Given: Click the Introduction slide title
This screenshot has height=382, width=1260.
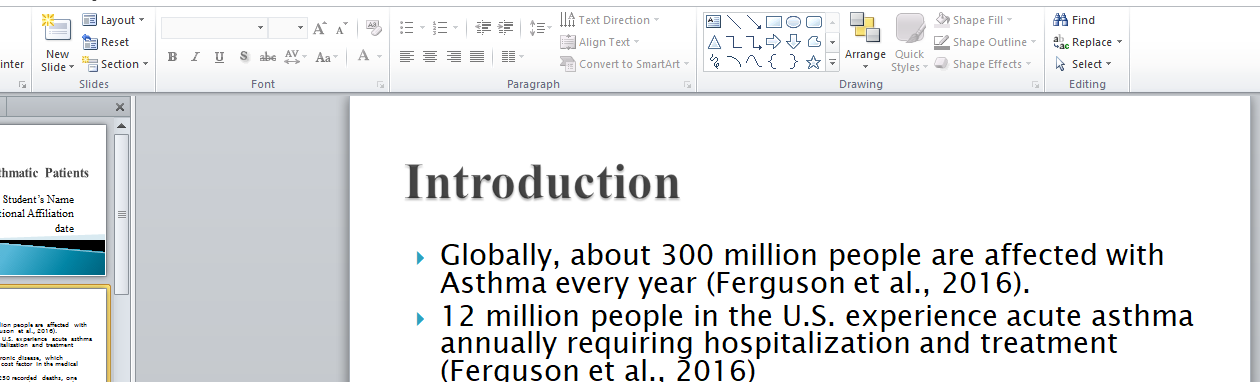Looking at the screenshot, I should tap(543, 182).
